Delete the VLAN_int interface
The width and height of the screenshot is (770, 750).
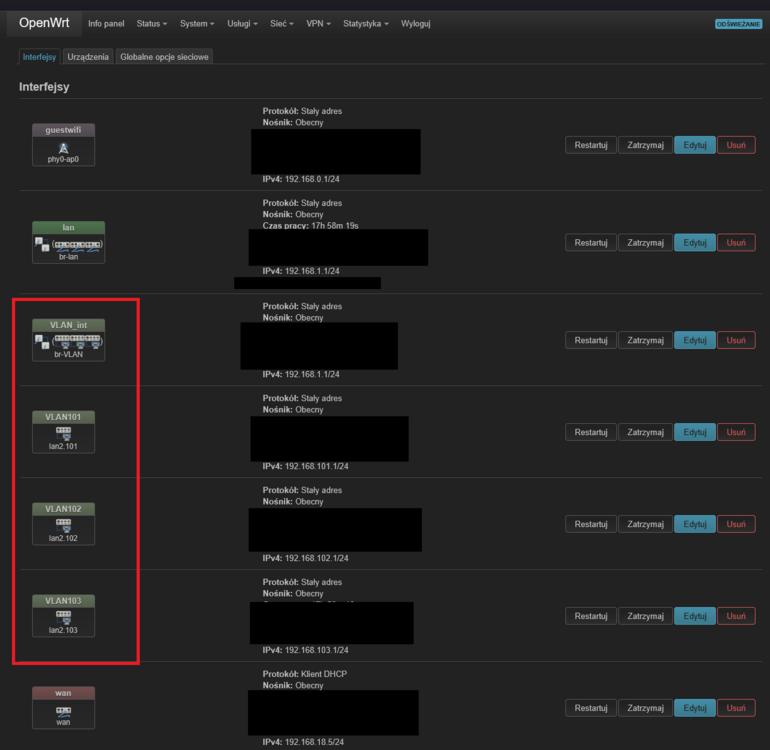[736, 340]
